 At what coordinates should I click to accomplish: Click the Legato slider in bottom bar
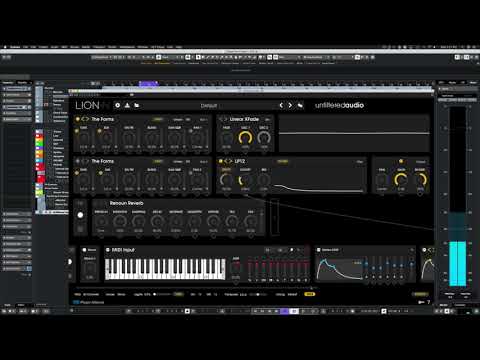point(162,294)
